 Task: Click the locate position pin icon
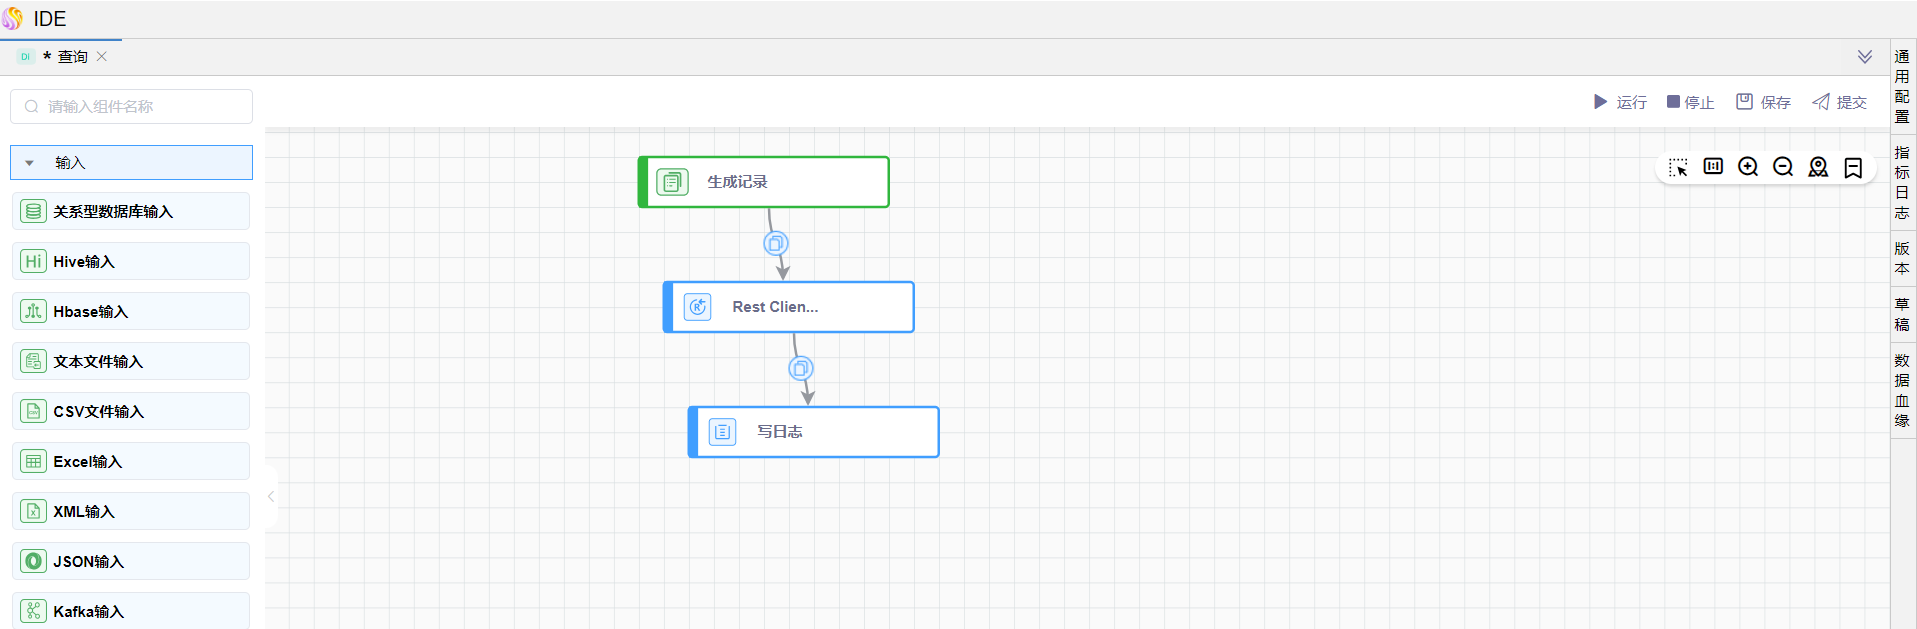tap(1817, 167)
